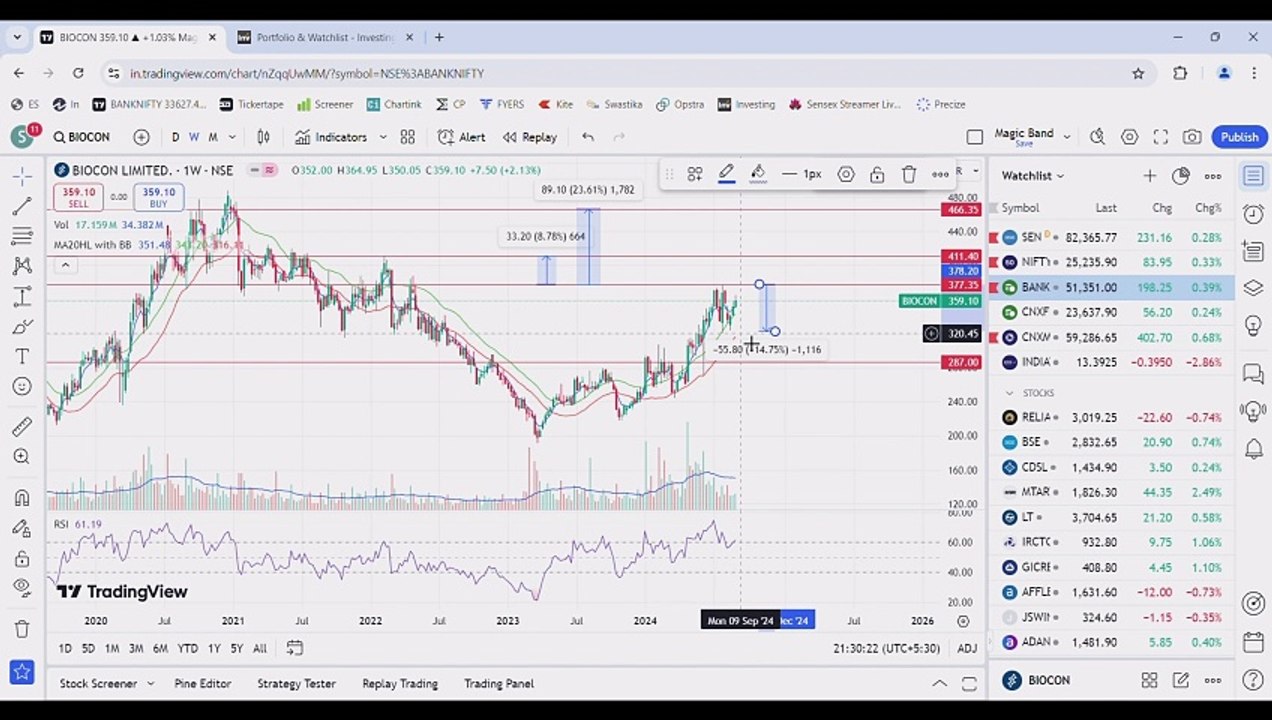Toggle hide all drawings eye
This screenshot has width=1272, height=720.
21,588
